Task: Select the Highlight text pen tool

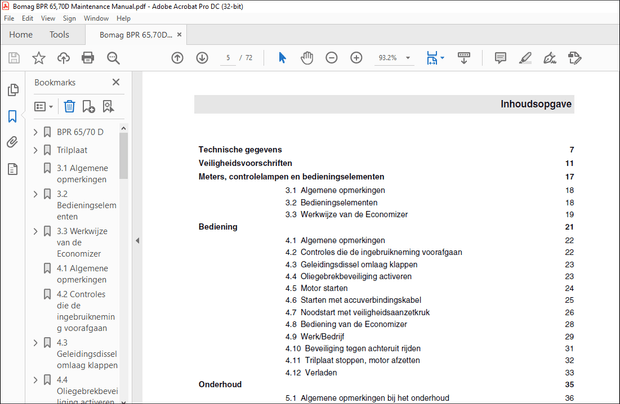Action: pos(525,58)
